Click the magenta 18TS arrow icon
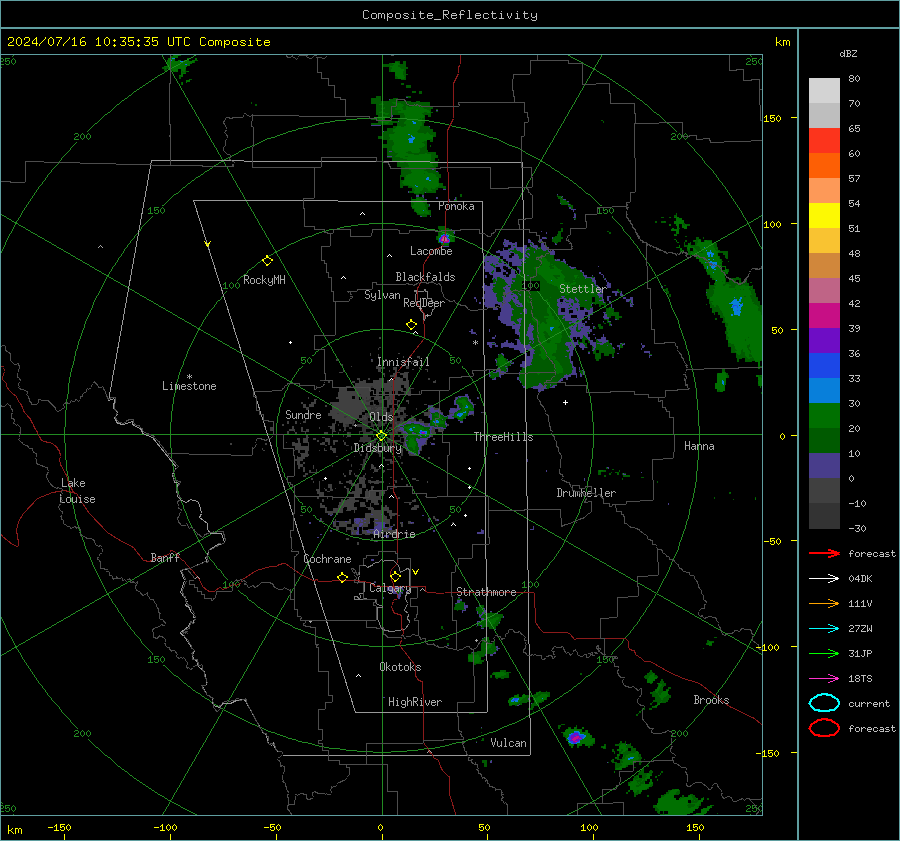Image resolution: width=900 pixels, height=841 pixels. (x=824, y=679)
